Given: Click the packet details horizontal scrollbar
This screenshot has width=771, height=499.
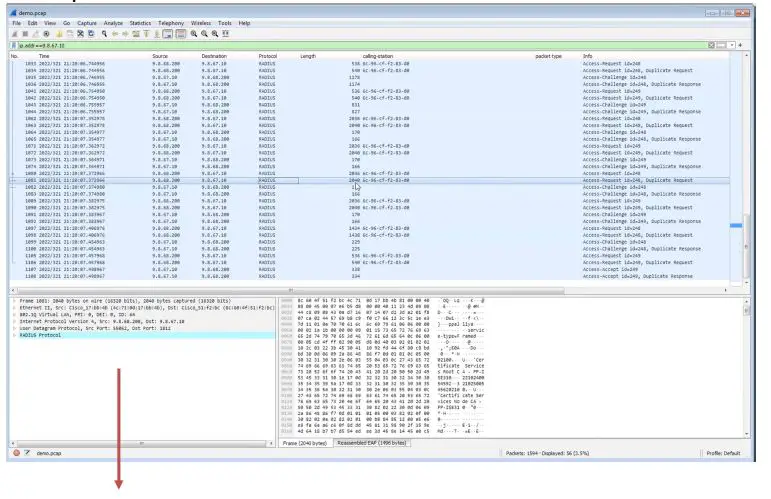Looking at the screenshot, I should [142, 443].
